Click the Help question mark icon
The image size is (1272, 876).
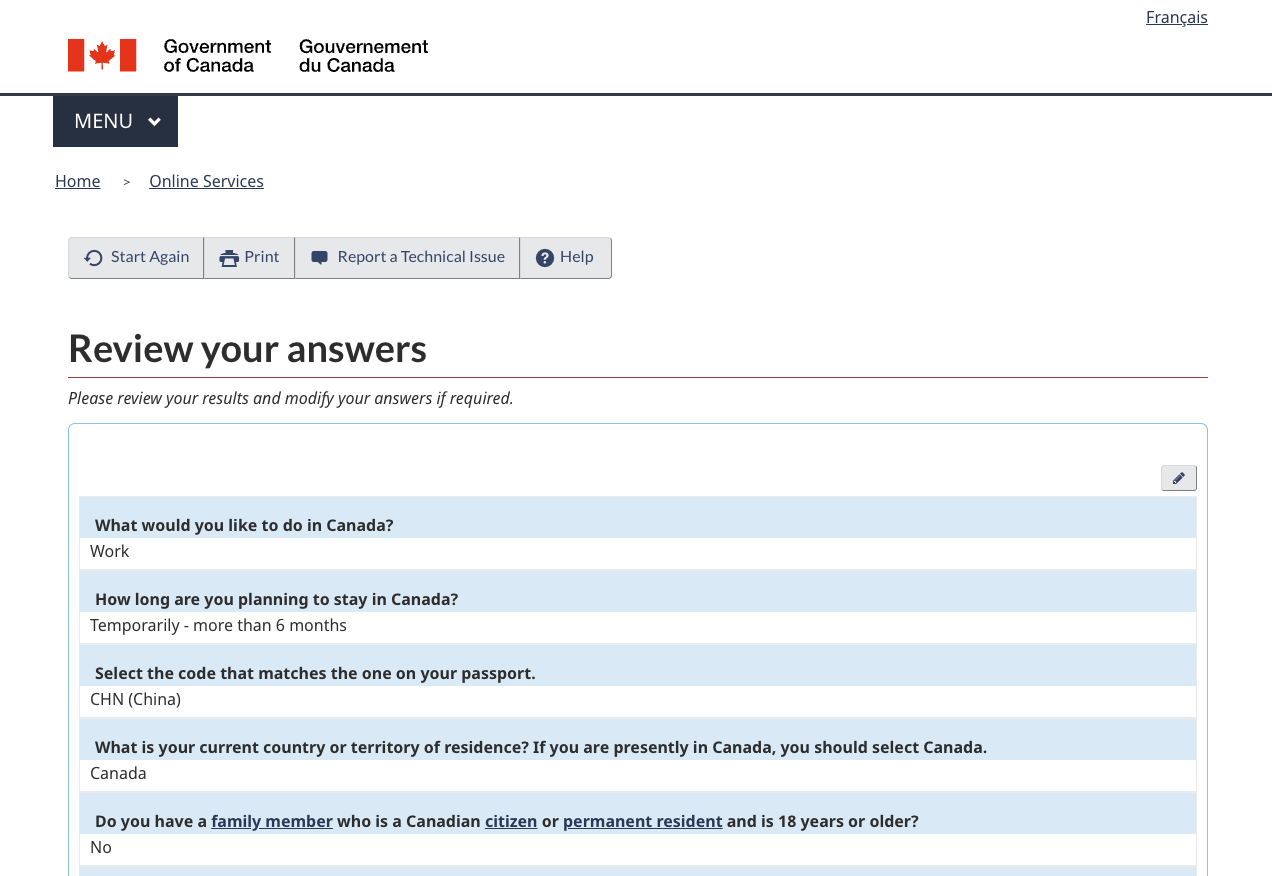[545, 258]
